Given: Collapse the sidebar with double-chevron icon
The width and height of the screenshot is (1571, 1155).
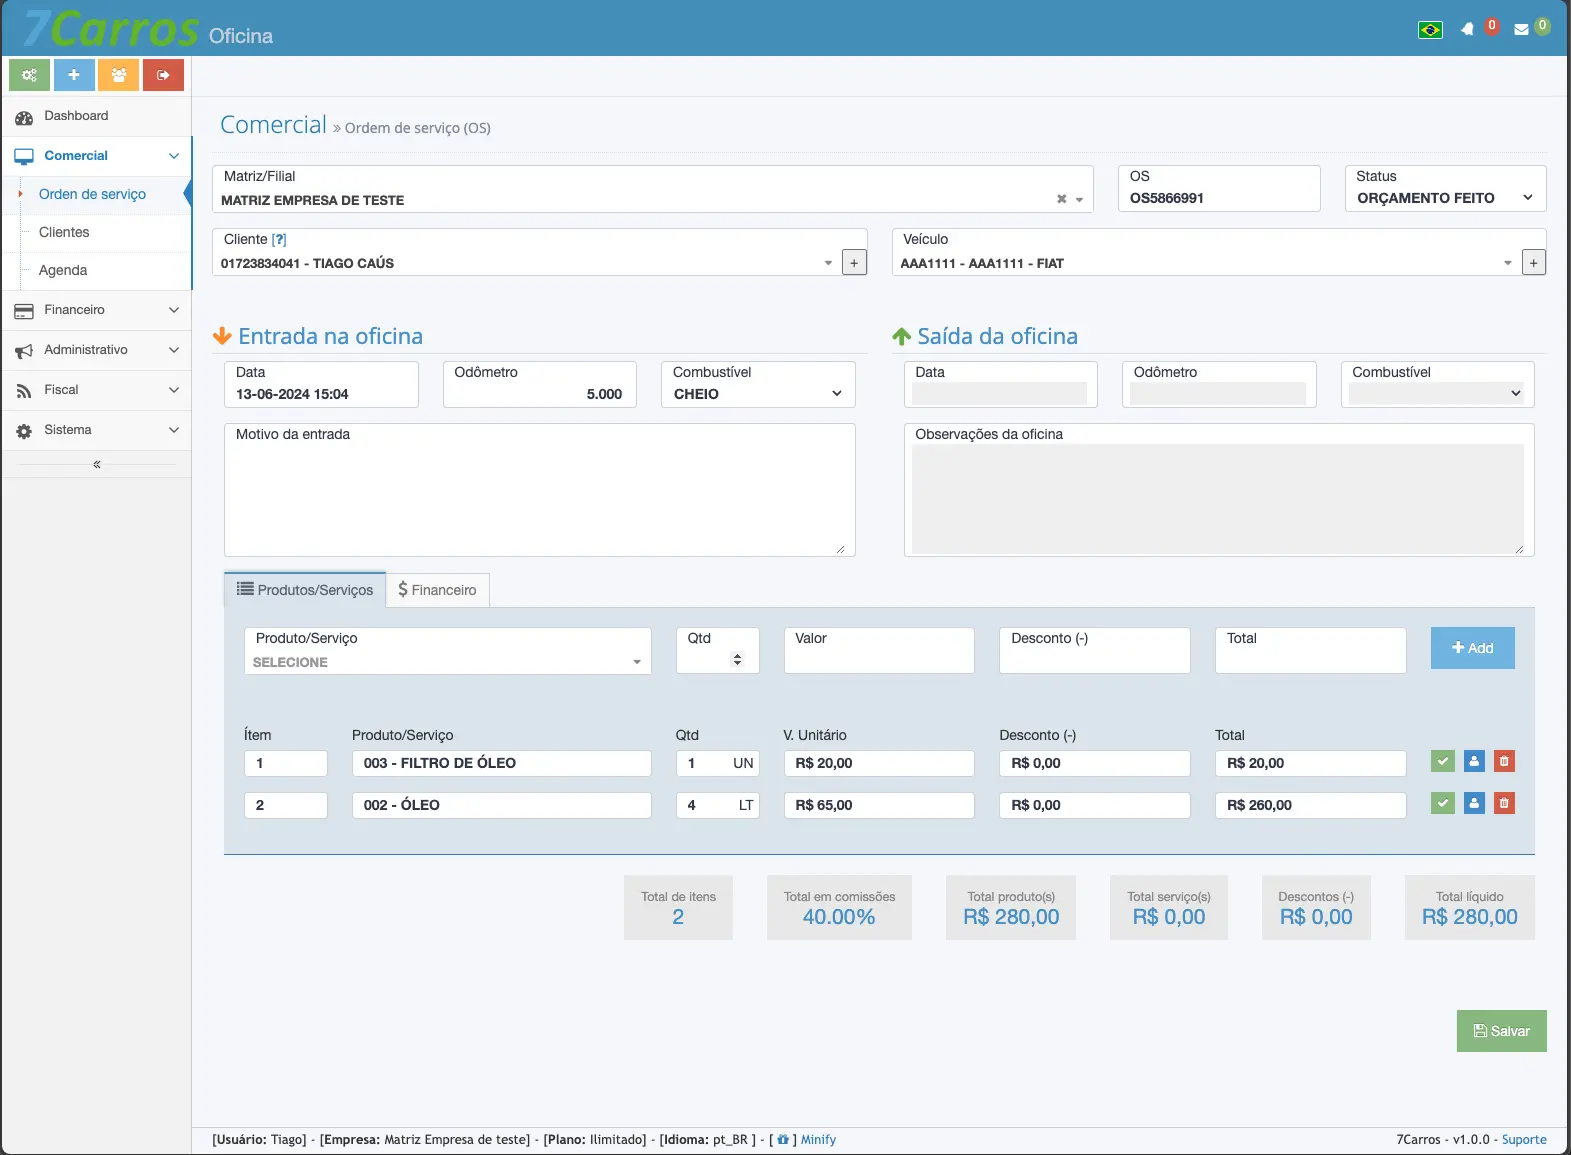Looking at the screenshot, I should 97,464.
